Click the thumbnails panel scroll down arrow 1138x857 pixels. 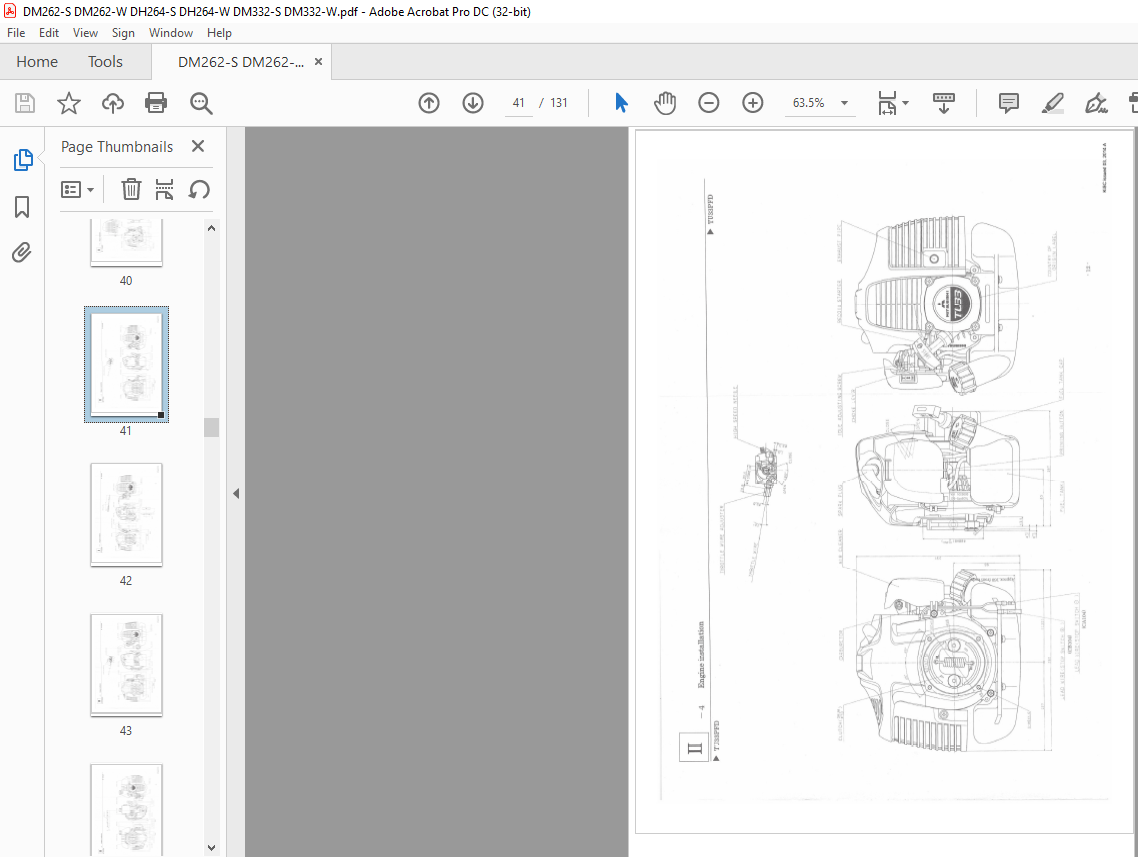point(211,847)
